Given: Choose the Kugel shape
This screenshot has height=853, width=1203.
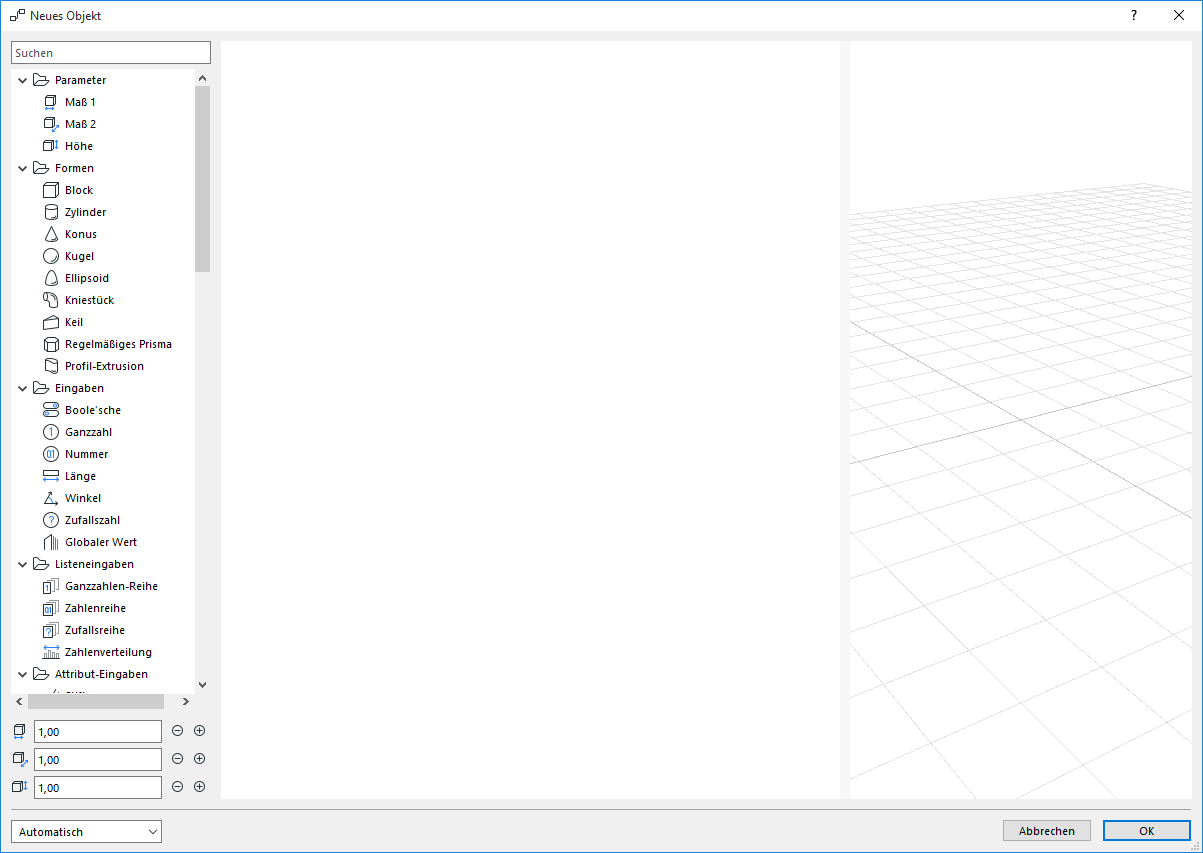Looking at the screenshot, I should click(x=80, y=255).
